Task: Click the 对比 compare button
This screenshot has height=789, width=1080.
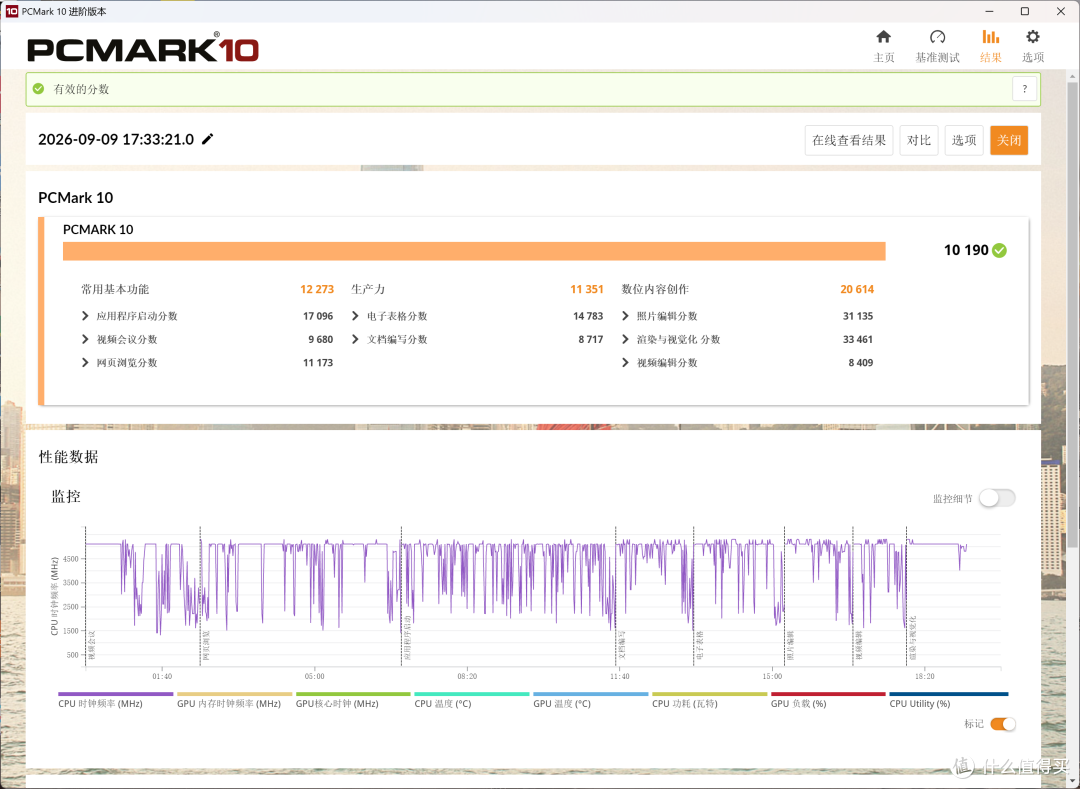Action: tap(919, 140)
